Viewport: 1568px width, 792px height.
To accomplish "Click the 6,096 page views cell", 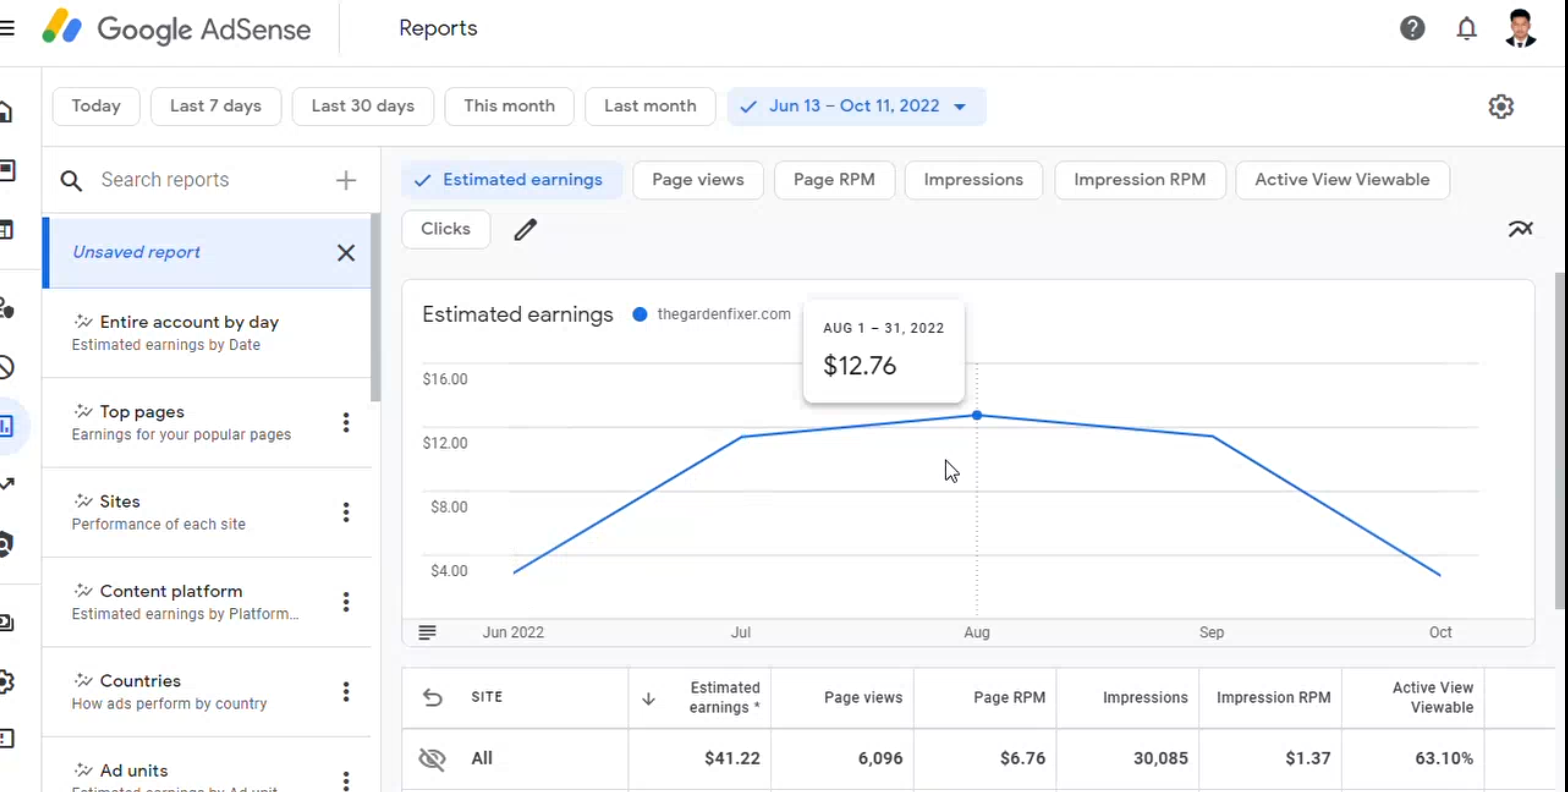I will click(880, 758).
